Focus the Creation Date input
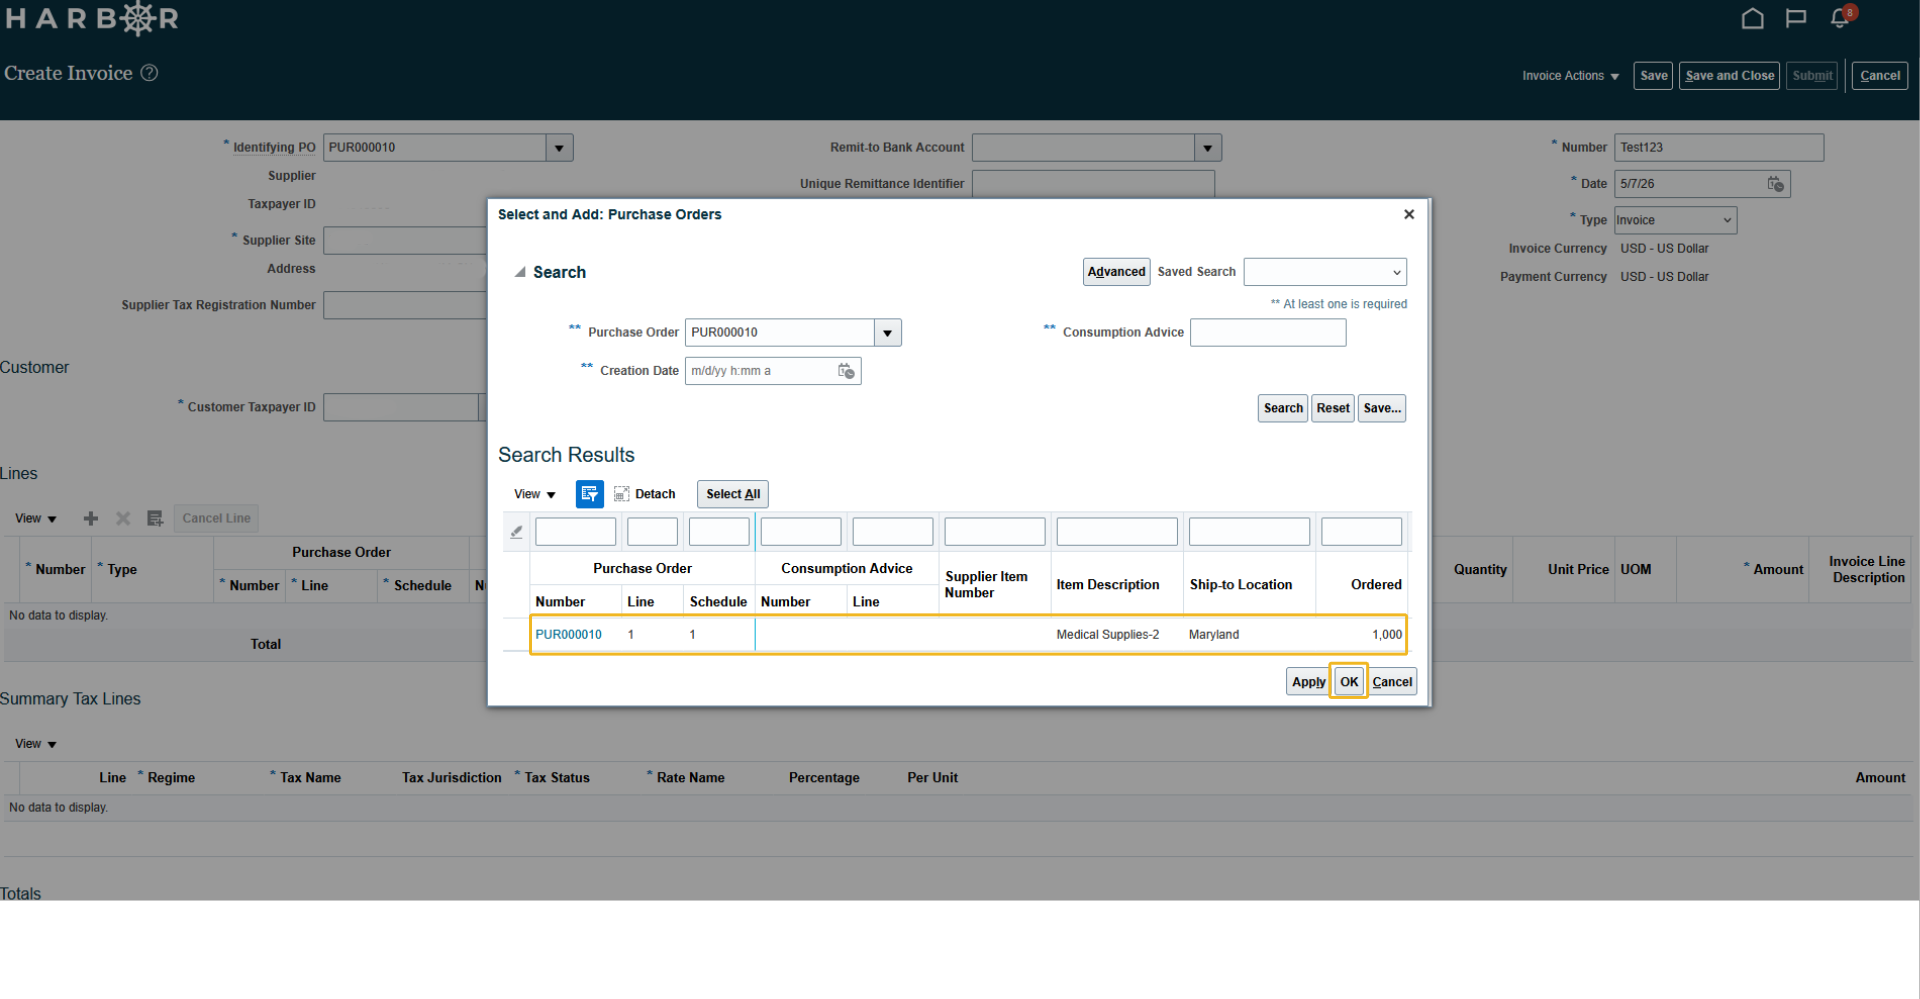Image resolution: width=1920 pixels, height=999 pixels. 762,371
